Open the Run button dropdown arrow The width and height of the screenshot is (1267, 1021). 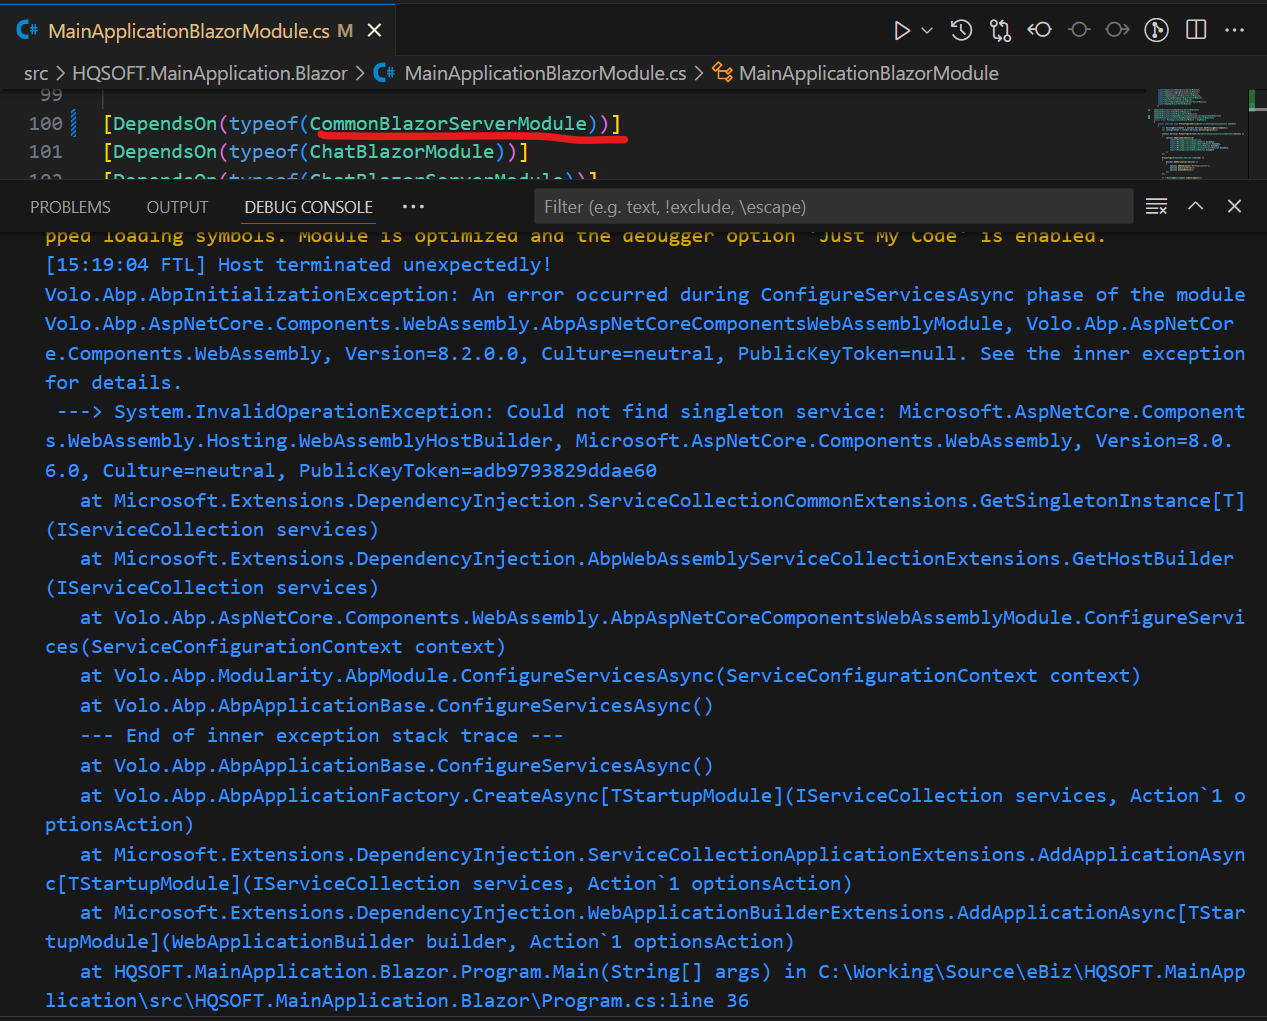(927, 31)
